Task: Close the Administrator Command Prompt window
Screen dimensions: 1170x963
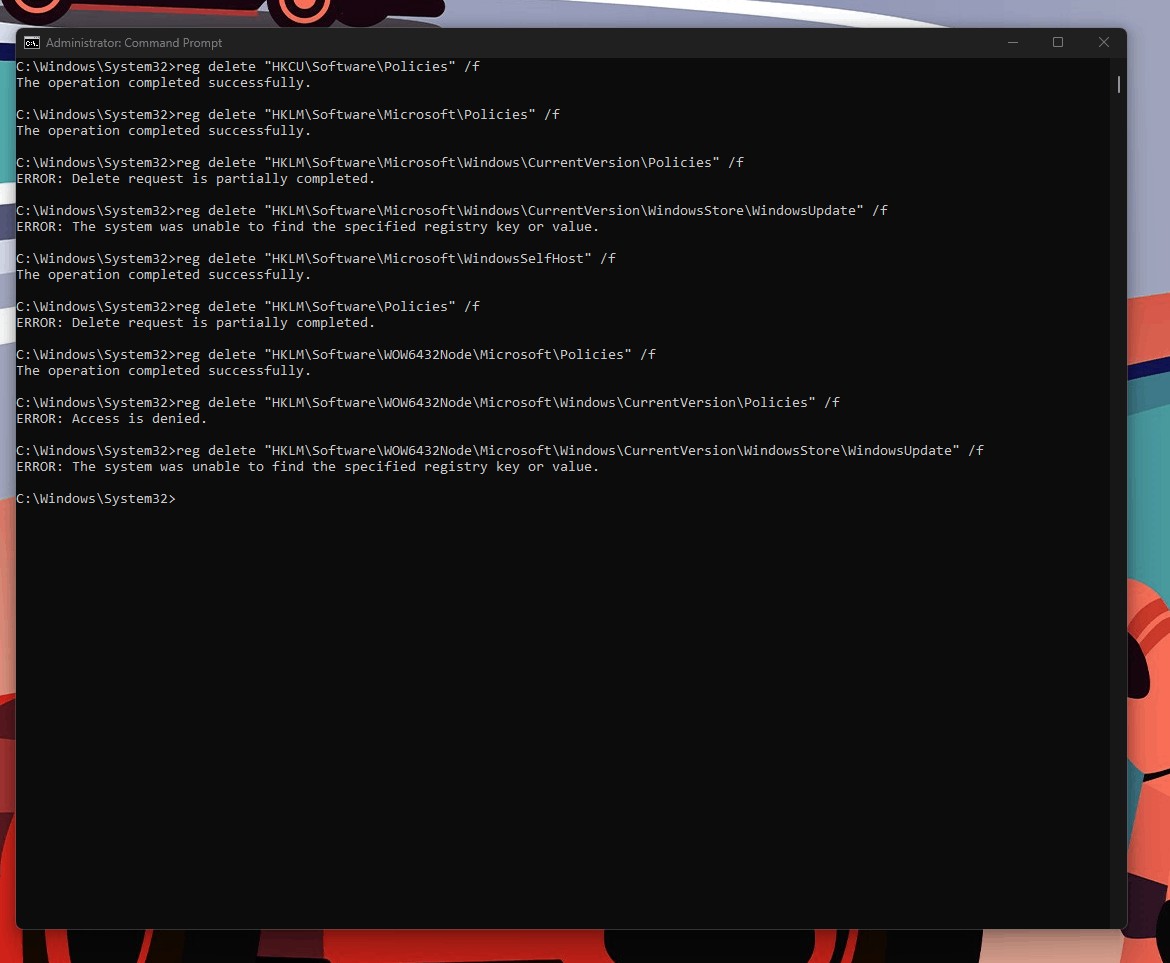Action: pyautogui.click(x=1104, y=43)
